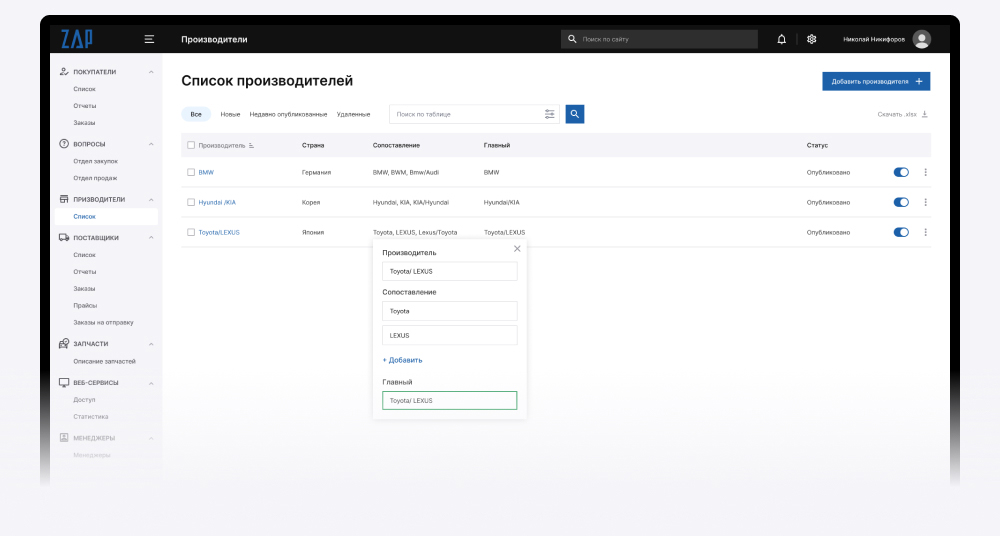Focus Производитель field in popup

coord(450,271)
